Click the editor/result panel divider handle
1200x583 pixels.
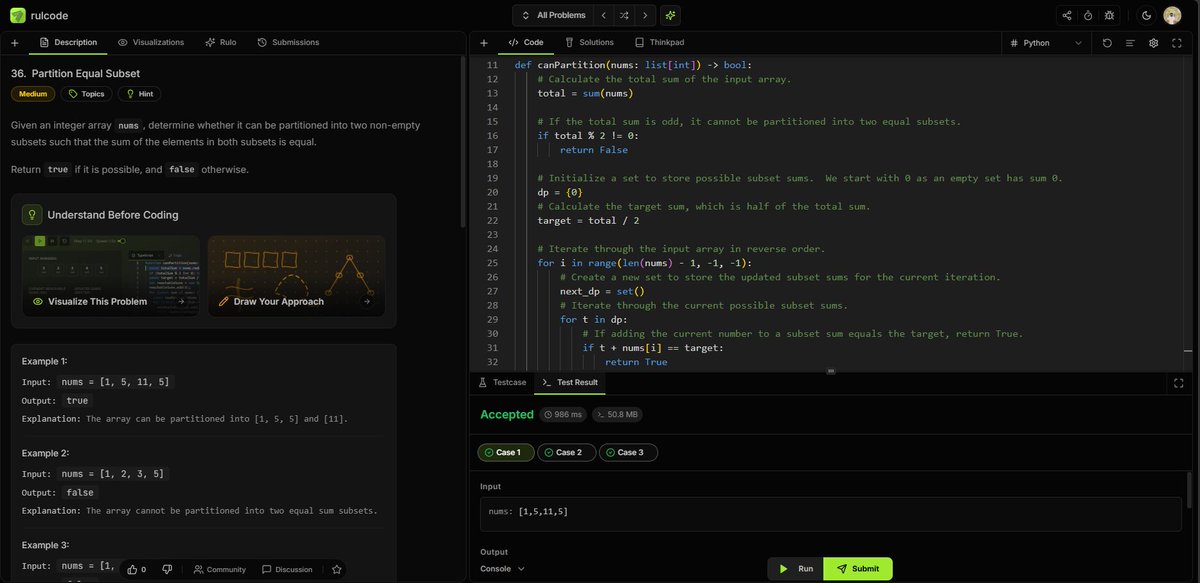[x=830, y=370]
